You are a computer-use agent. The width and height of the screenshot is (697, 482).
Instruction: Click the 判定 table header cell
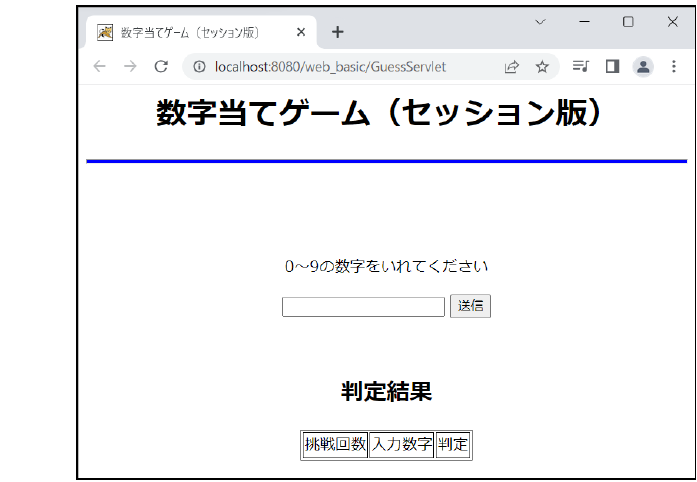pyautogui.click(x=453, y=445)
